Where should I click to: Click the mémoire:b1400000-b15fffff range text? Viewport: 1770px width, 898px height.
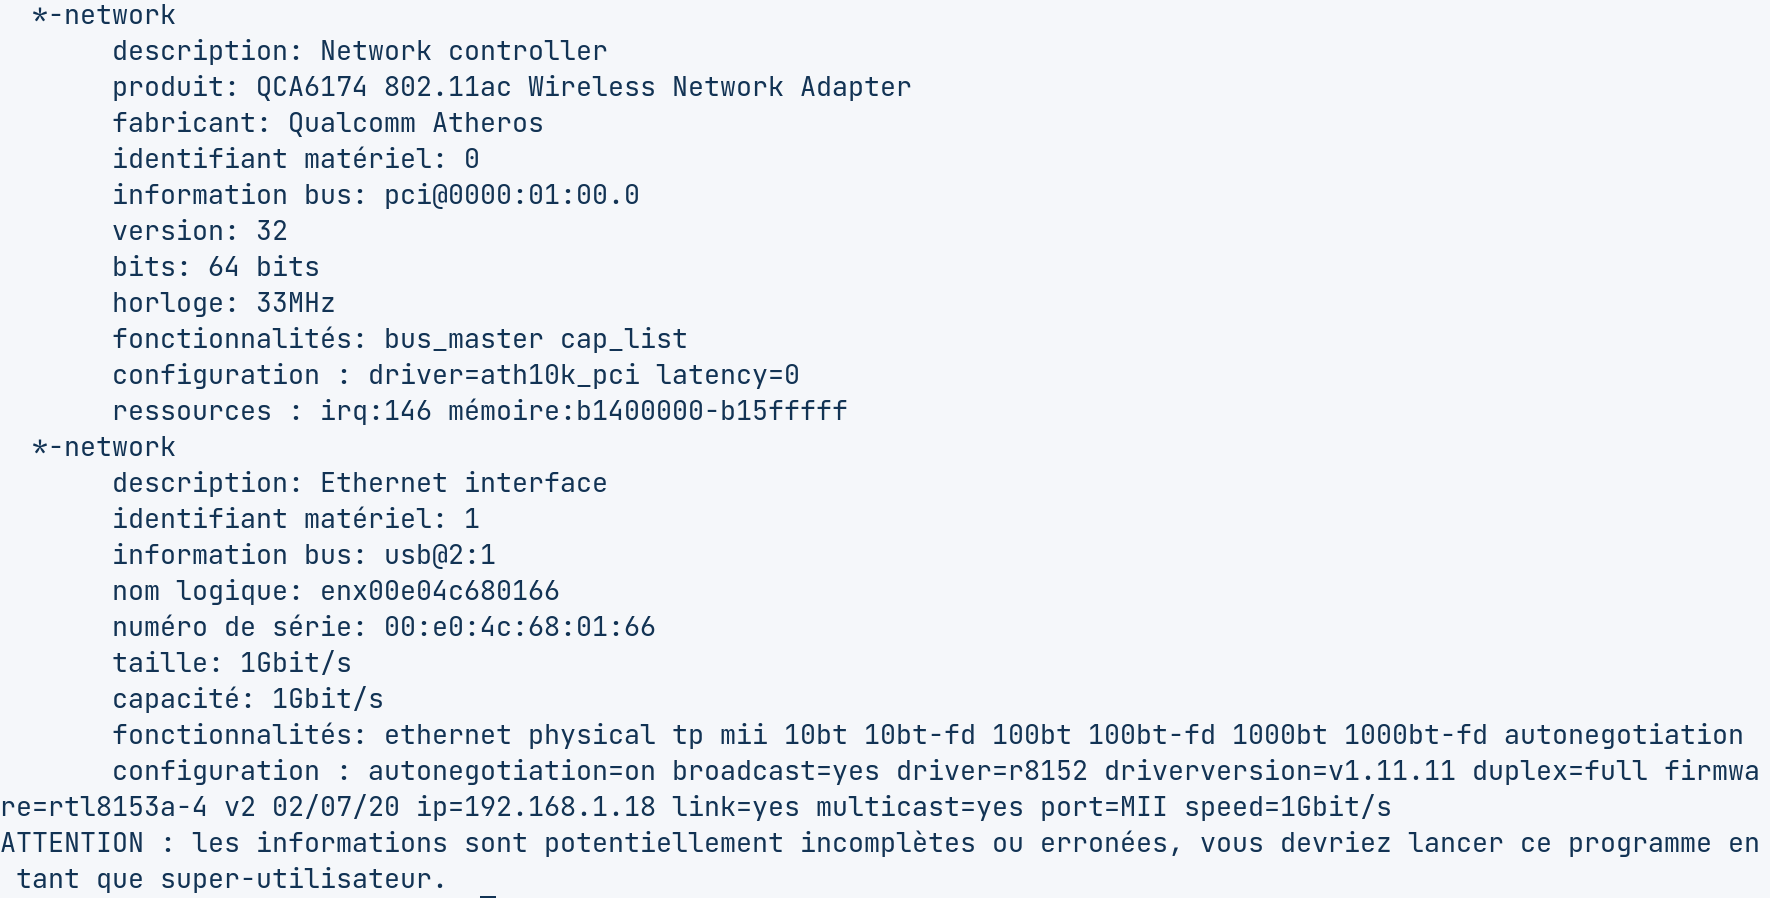tap(648, 411)
